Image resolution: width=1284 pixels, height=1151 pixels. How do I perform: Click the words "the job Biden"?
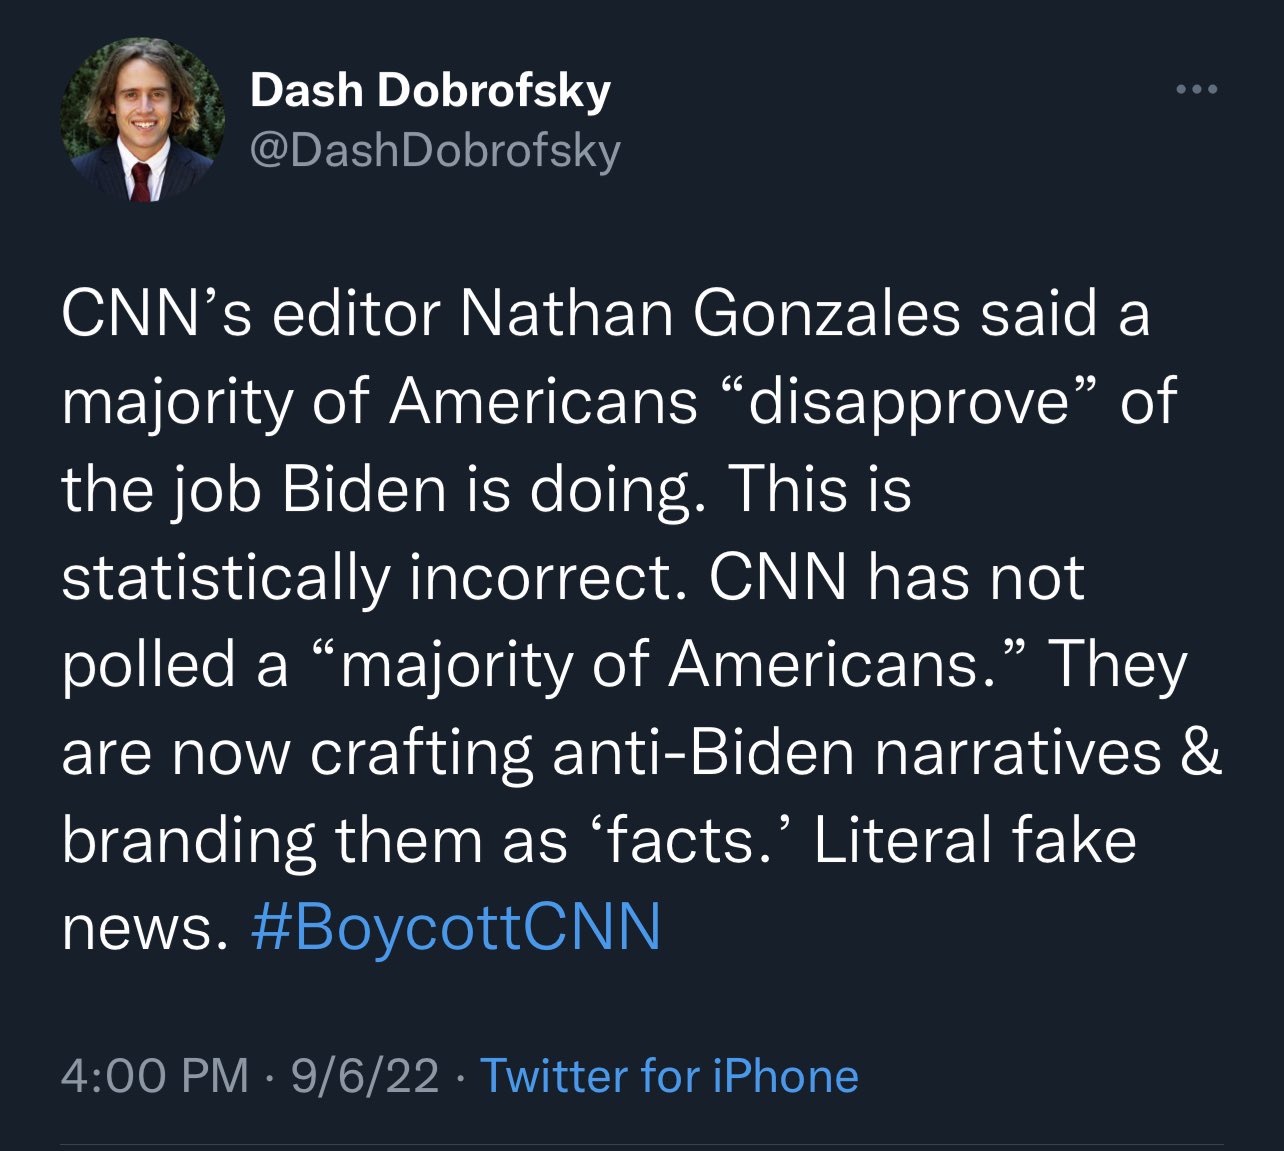[x=253, y=490]
